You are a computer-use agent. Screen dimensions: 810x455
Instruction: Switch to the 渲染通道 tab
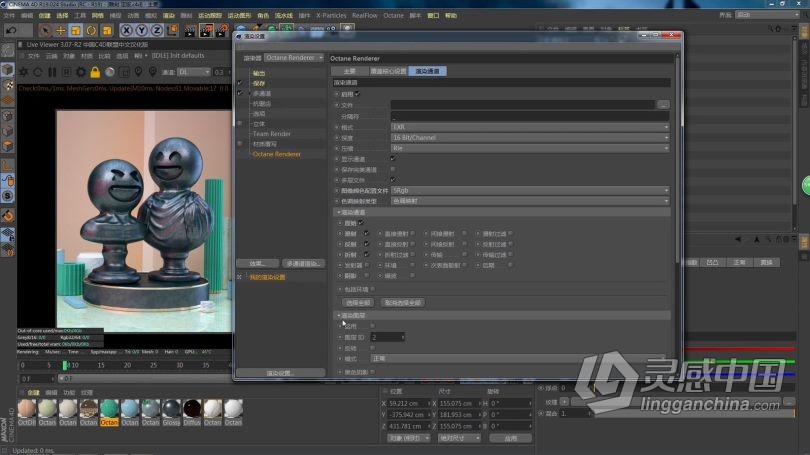(427, 71)
